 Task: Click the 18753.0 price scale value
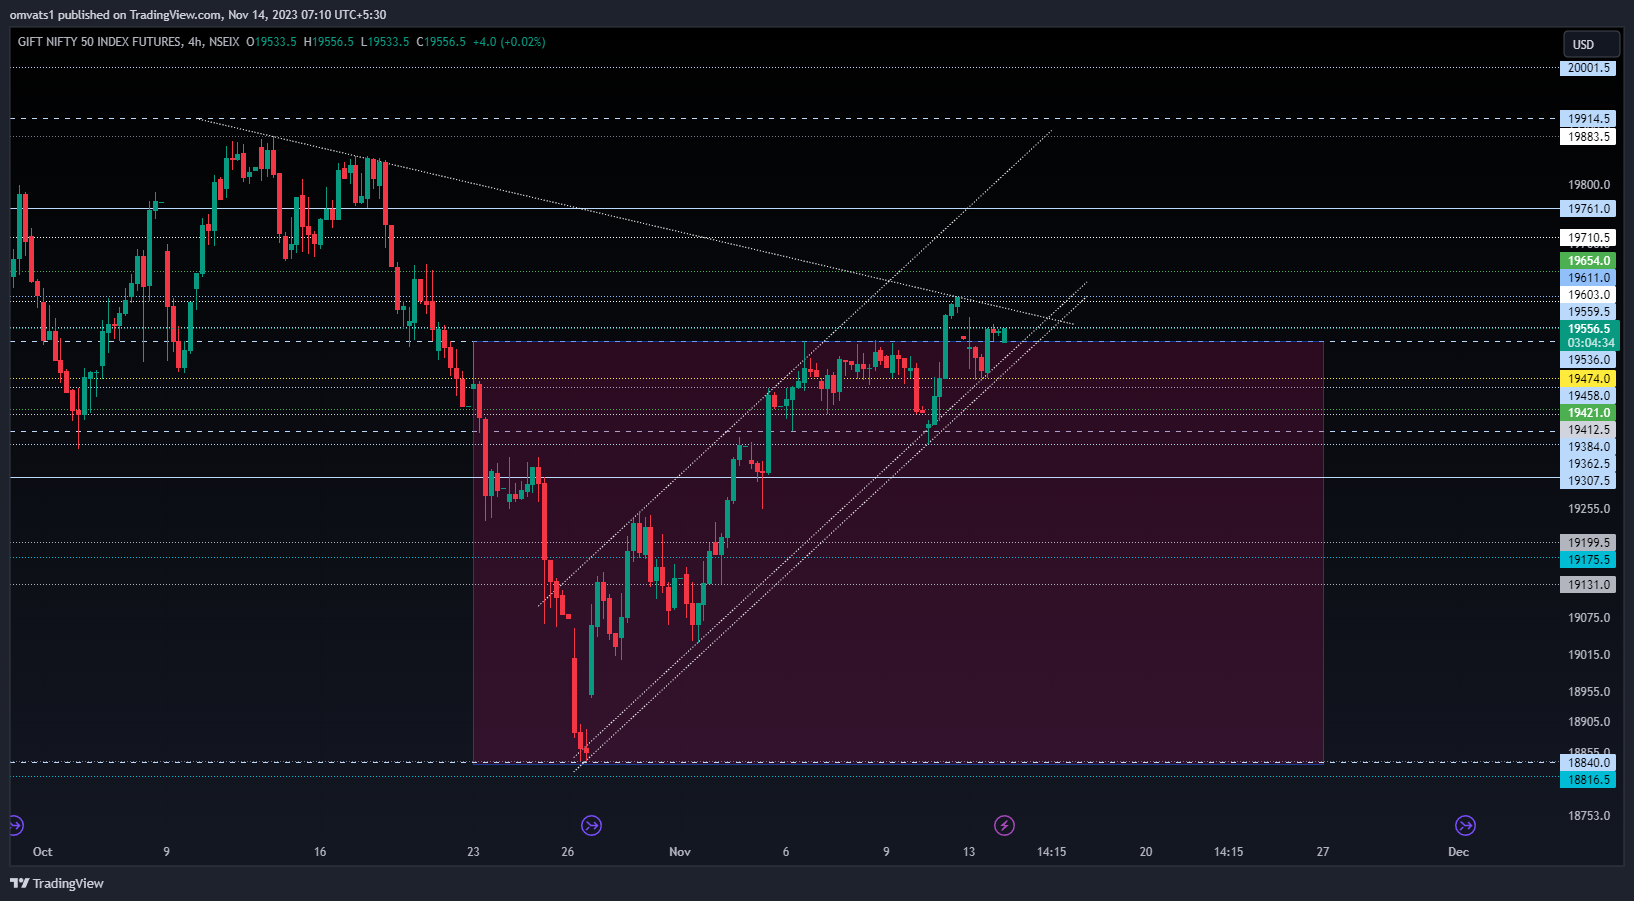click(1589, 816)
